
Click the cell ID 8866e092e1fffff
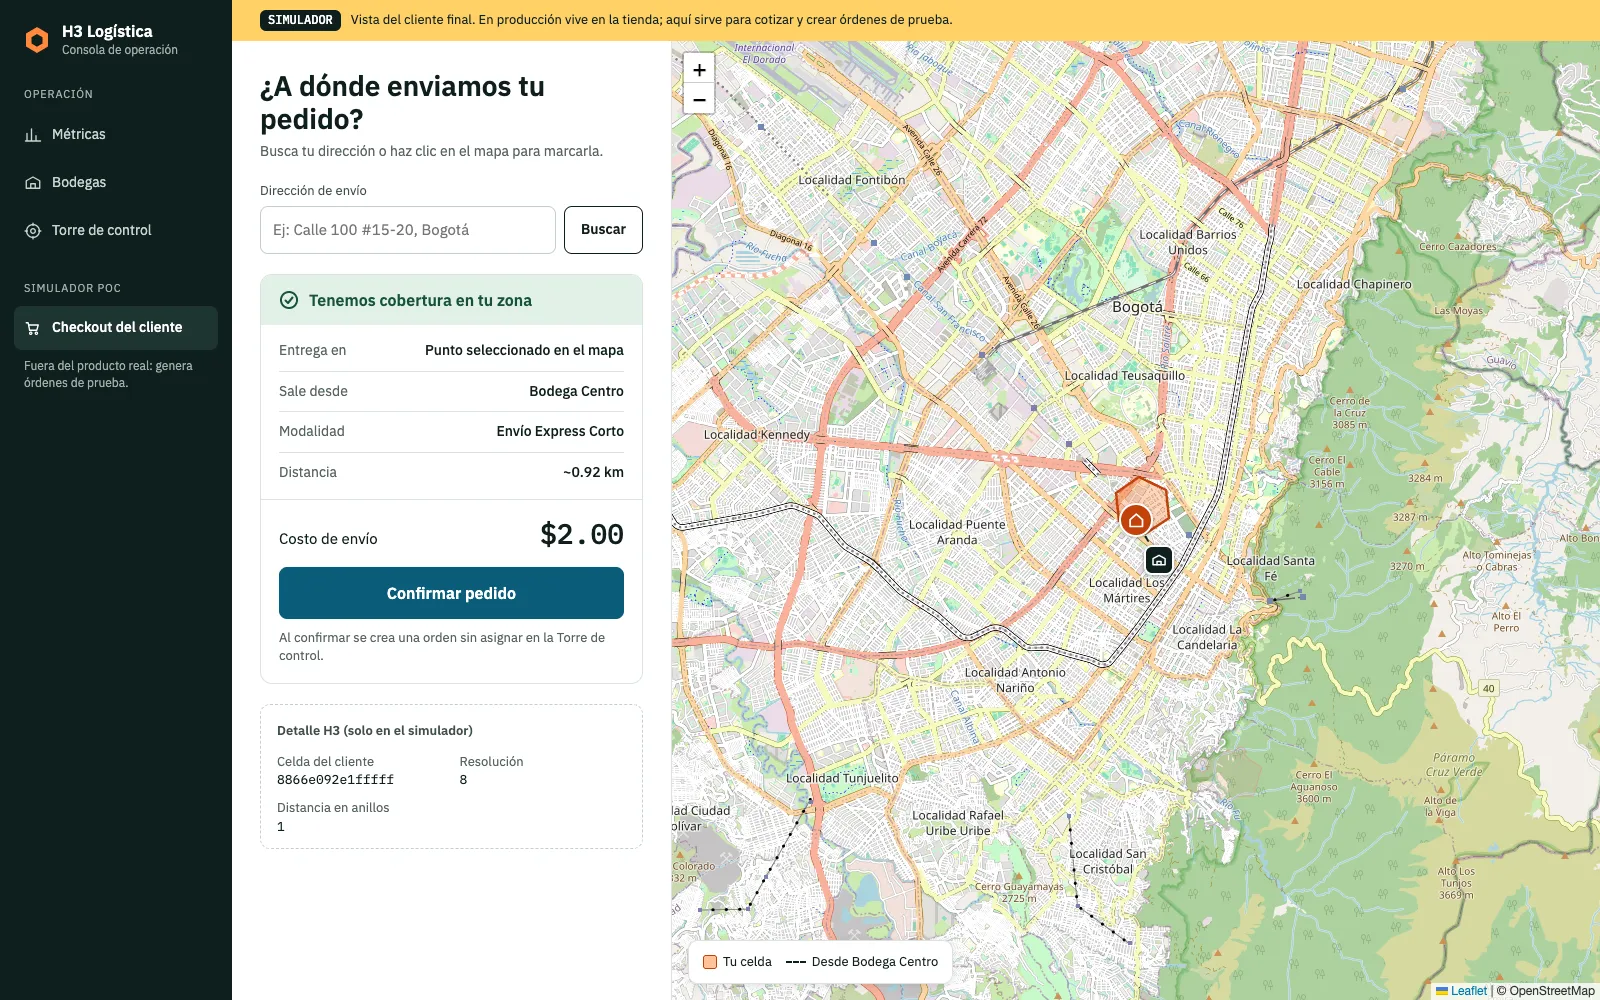click(x=335, y=780)
